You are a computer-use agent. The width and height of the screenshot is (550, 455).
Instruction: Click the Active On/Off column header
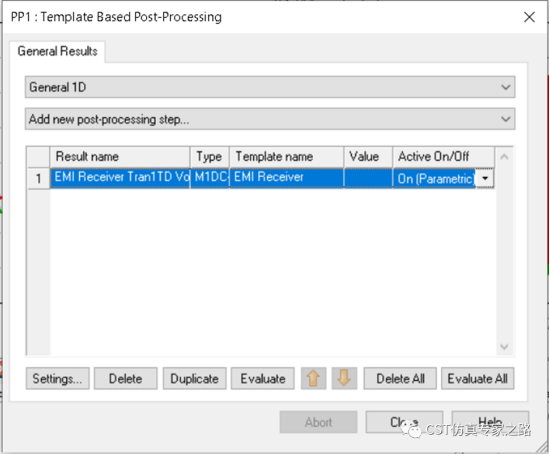(443, 156)
